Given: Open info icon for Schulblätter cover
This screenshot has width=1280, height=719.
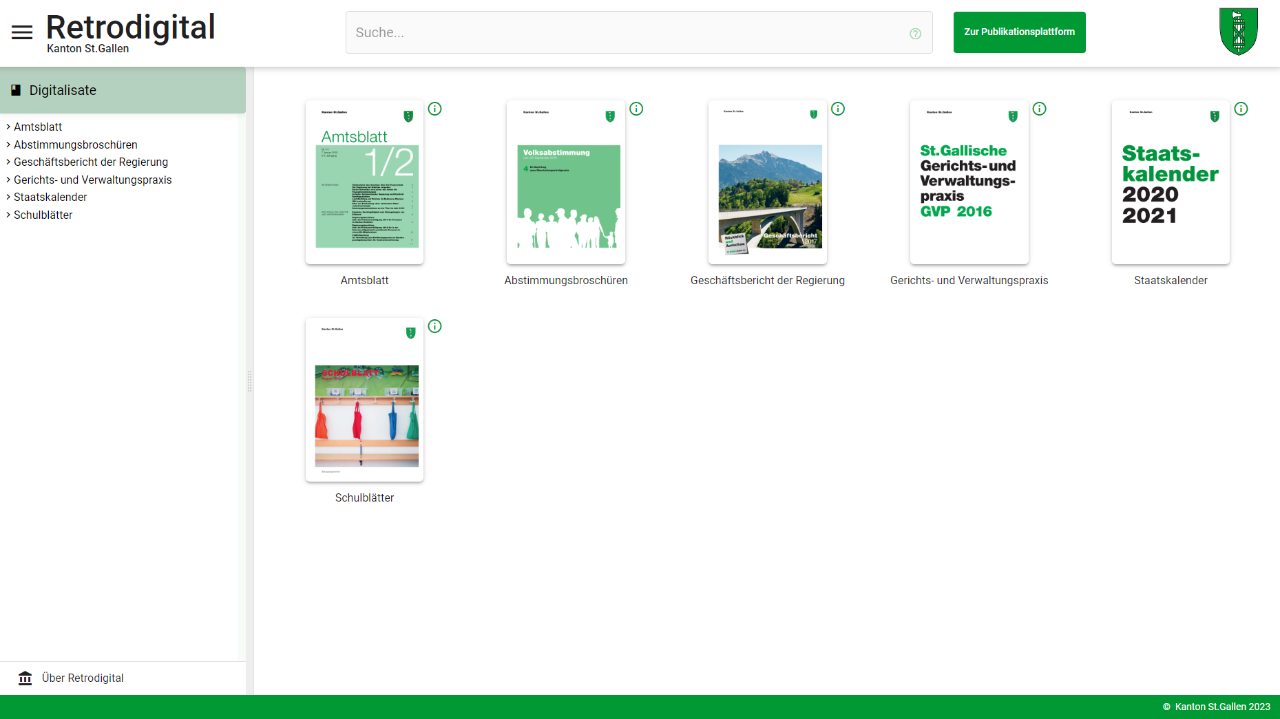Looking at the screenshot, I should click(435, 326).
